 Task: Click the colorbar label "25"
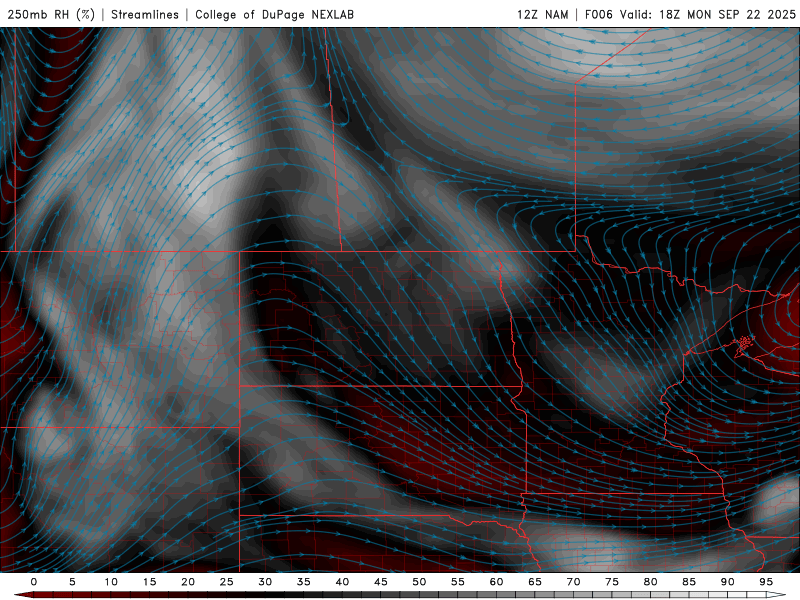coord(227,582)
